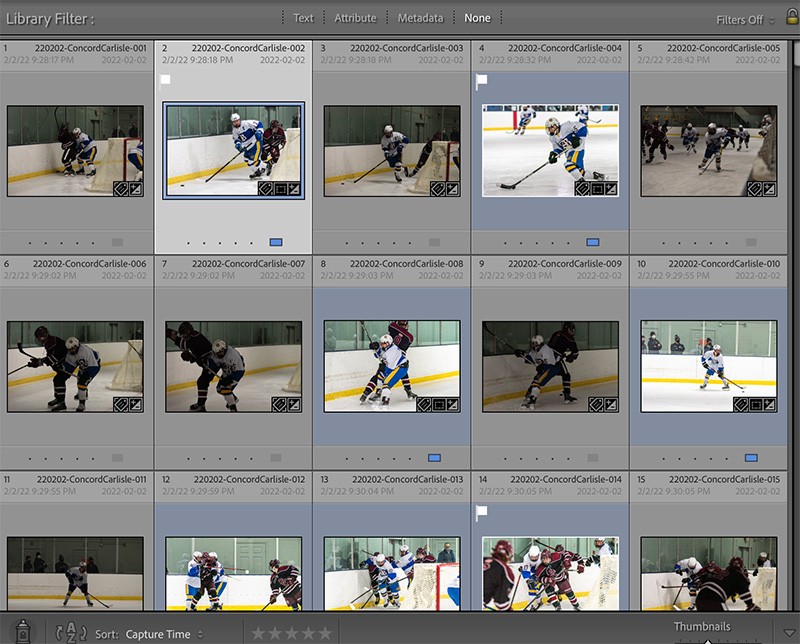
Task: Open the Sort Capture Time dropdown
Action: tap(164, 634)
